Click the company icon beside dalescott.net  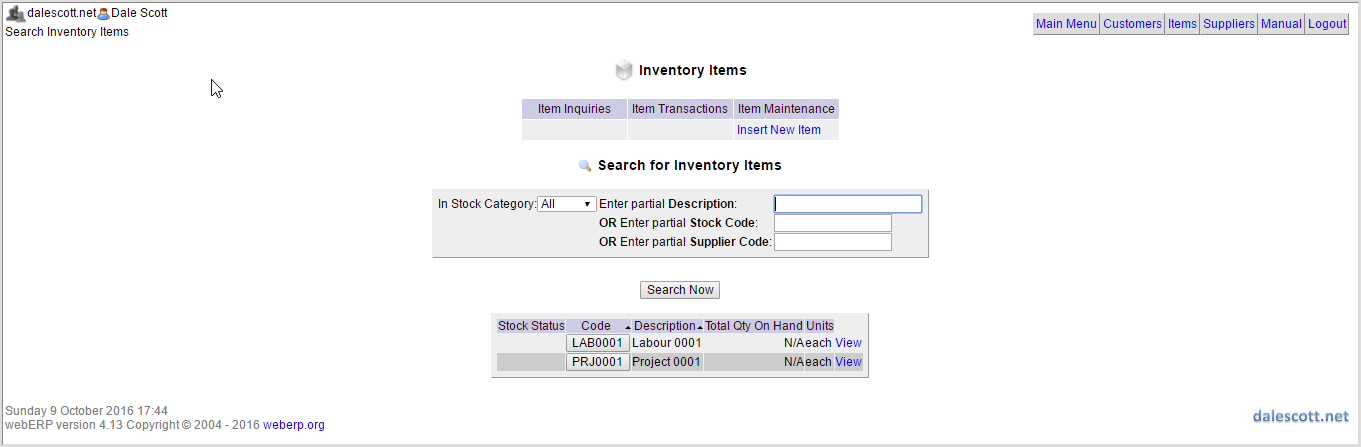15,13
